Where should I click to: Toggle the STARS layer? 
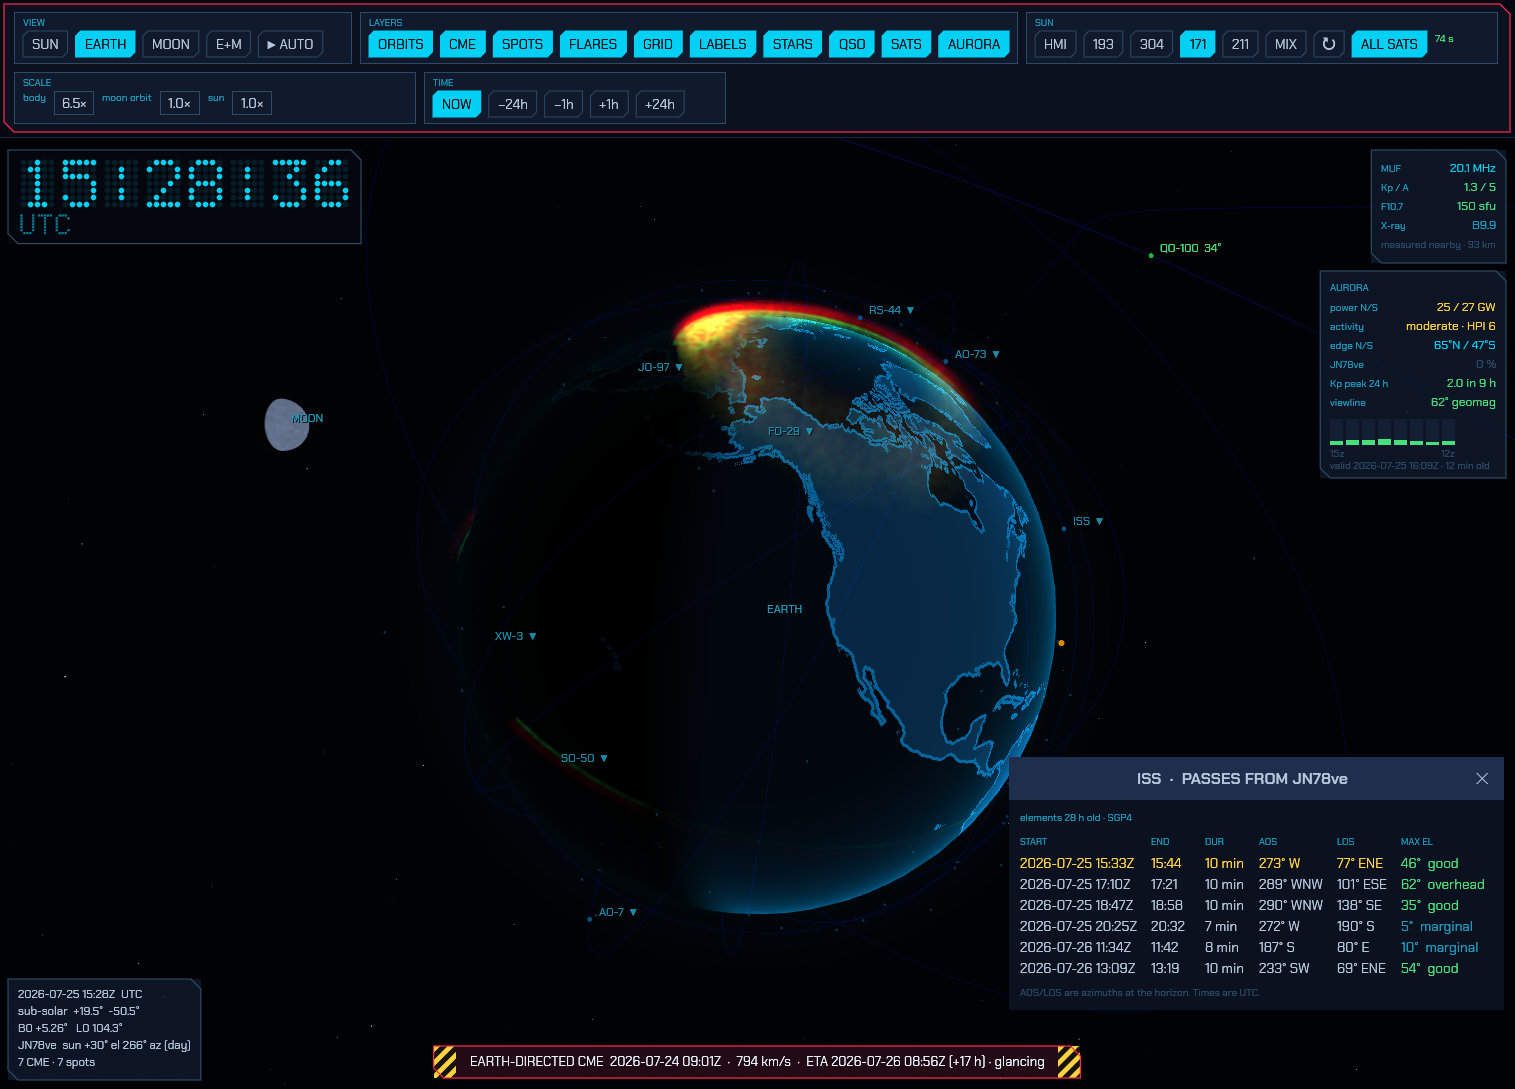(x=793, y=44)
